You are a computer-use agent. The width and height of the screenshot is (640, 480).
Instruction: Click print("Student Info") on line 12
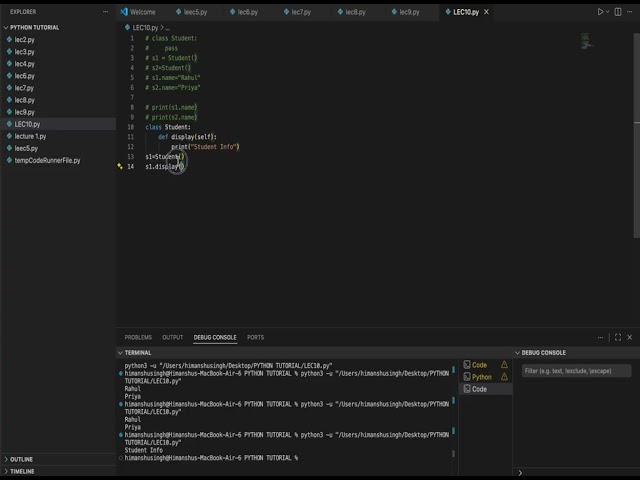tap(205, 147)
